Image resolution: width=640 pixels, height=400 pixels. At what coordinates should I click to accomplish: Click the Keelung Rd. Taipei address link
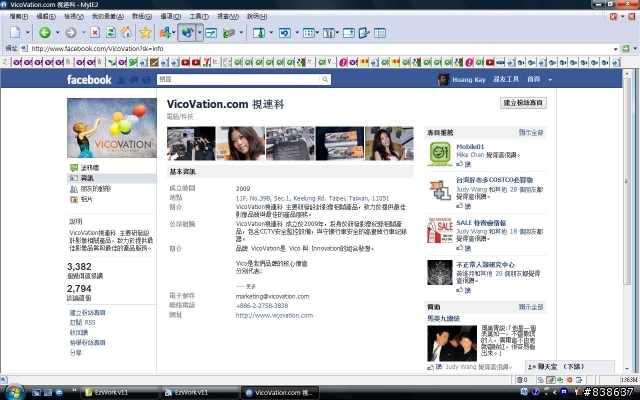click(312, 198)
